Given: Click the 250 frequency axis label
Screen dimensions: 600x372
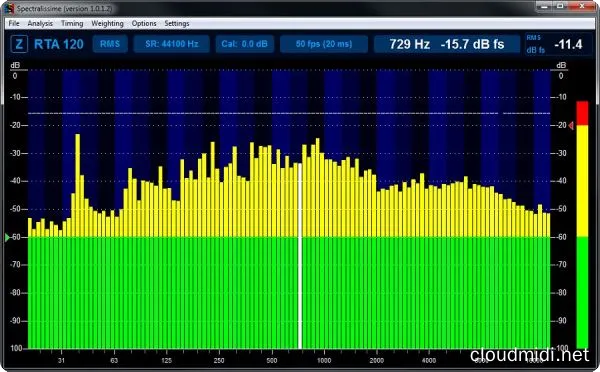Looking at the screenshot, I should pyautogui.click(x=219, y=361).
